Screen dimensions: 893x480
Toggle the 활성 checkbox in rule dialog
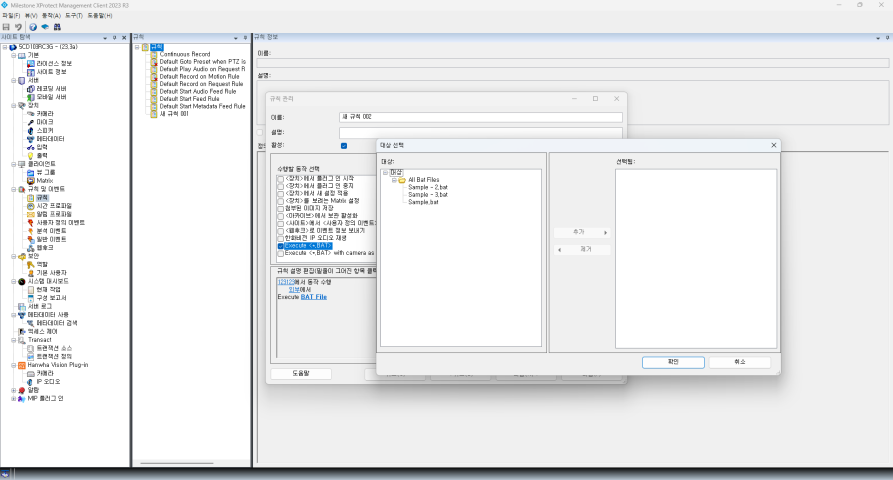coord(343,145)
